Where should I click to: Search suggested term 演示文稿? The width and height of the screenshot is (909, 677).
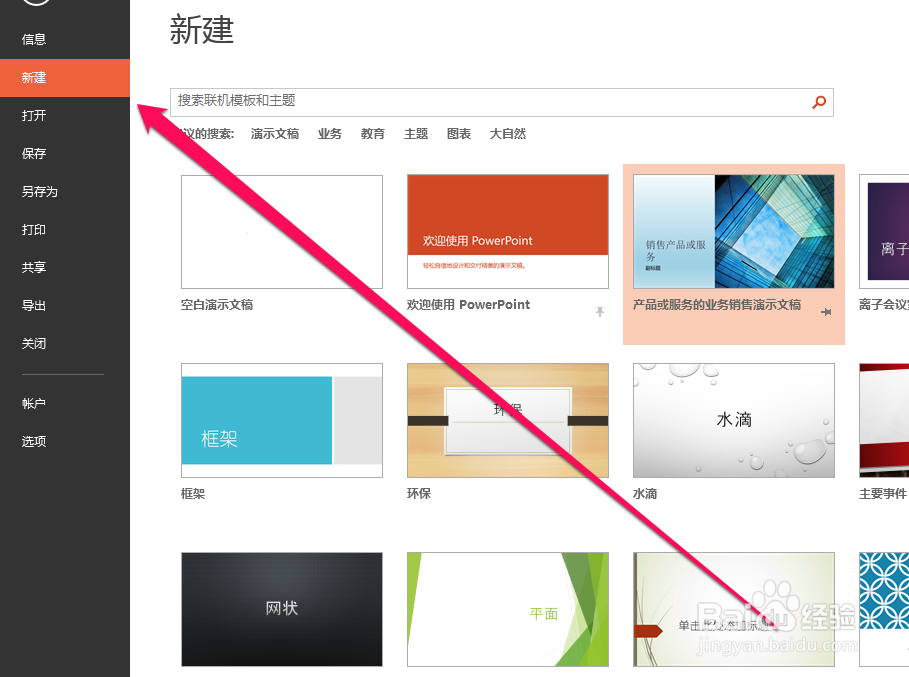point(275,134)
